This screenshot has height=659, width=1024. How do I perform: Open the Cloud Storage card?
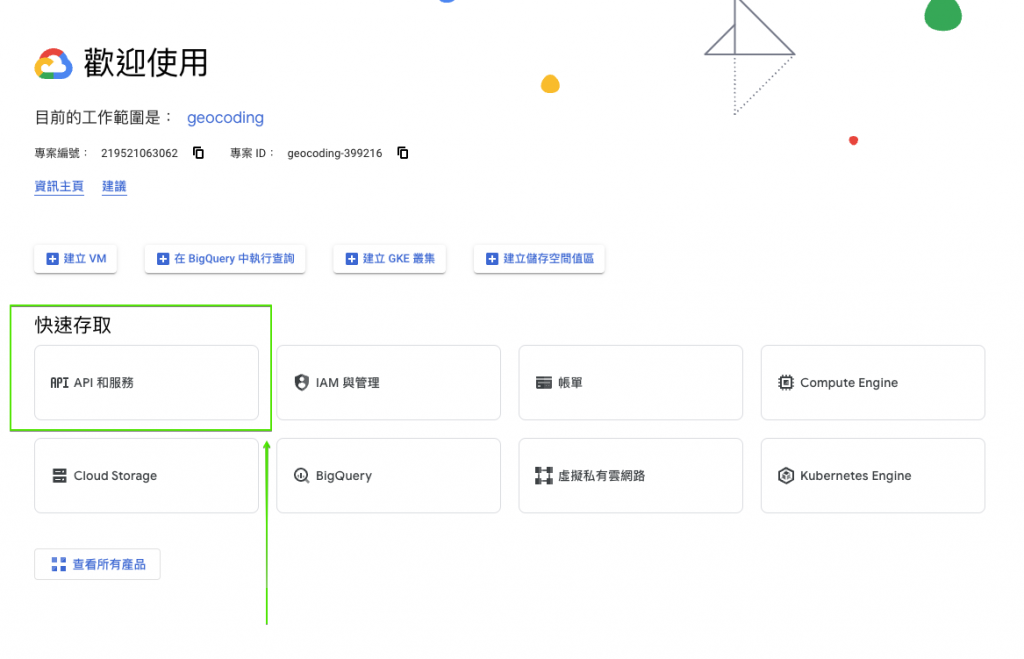(146, 475)
